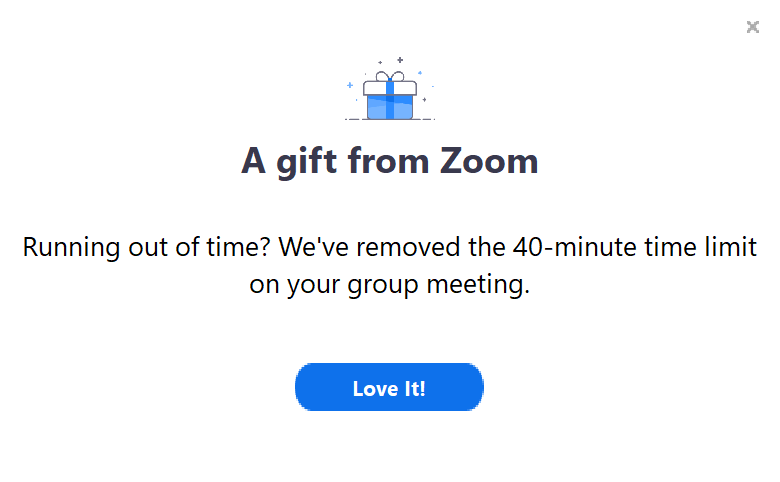Viewport: 780px width, 482px height.
Task: Click the "Love It!" button
Action: pos(389,388)
